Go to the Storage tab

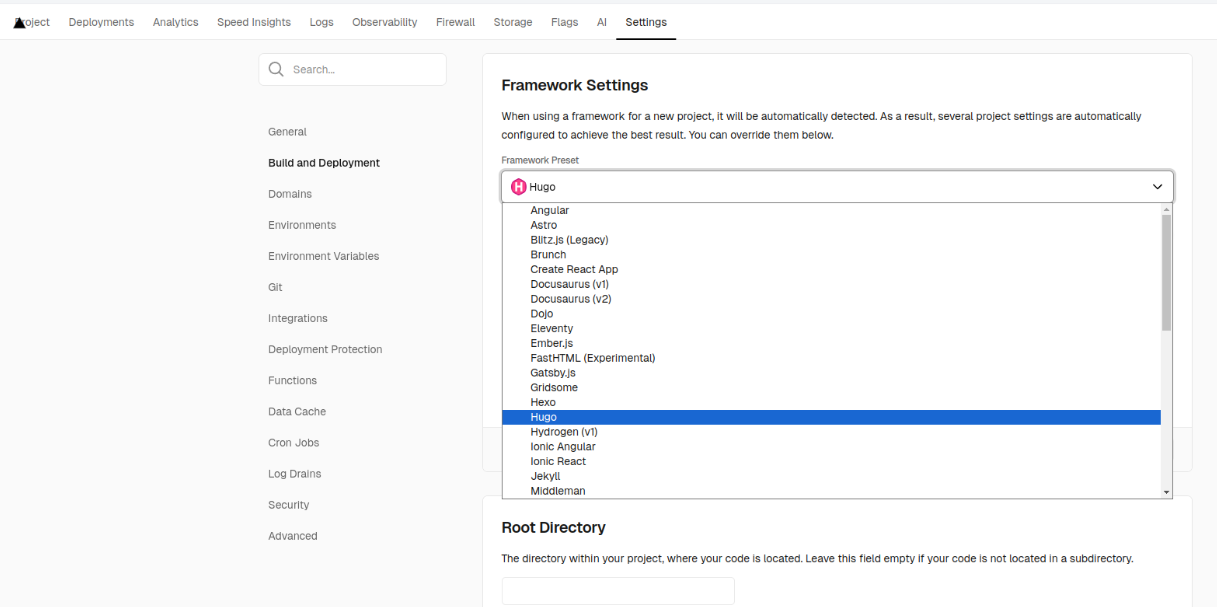513,22
